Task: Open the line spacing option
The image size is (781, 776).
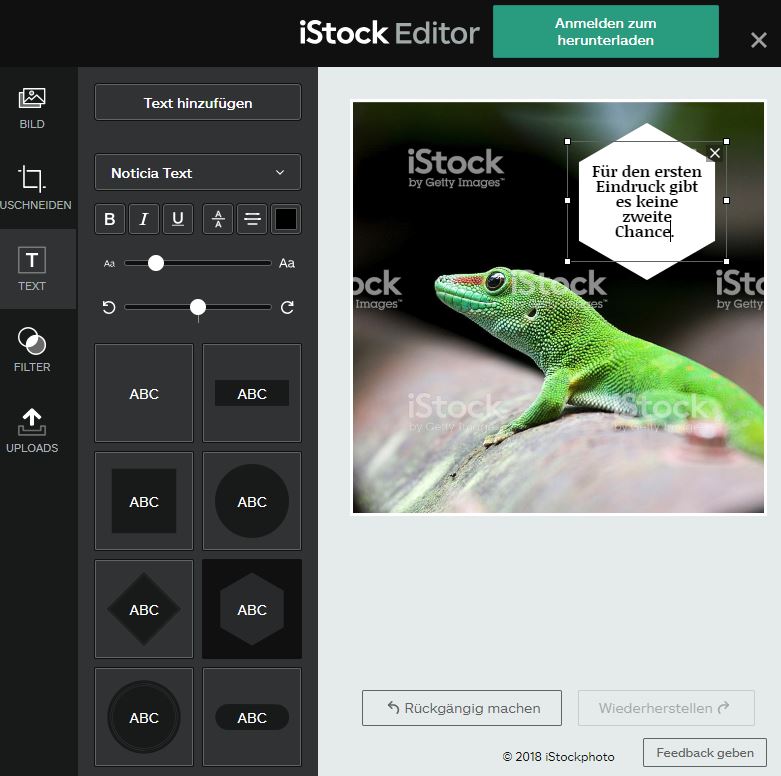Action: [x=218, y=219]
